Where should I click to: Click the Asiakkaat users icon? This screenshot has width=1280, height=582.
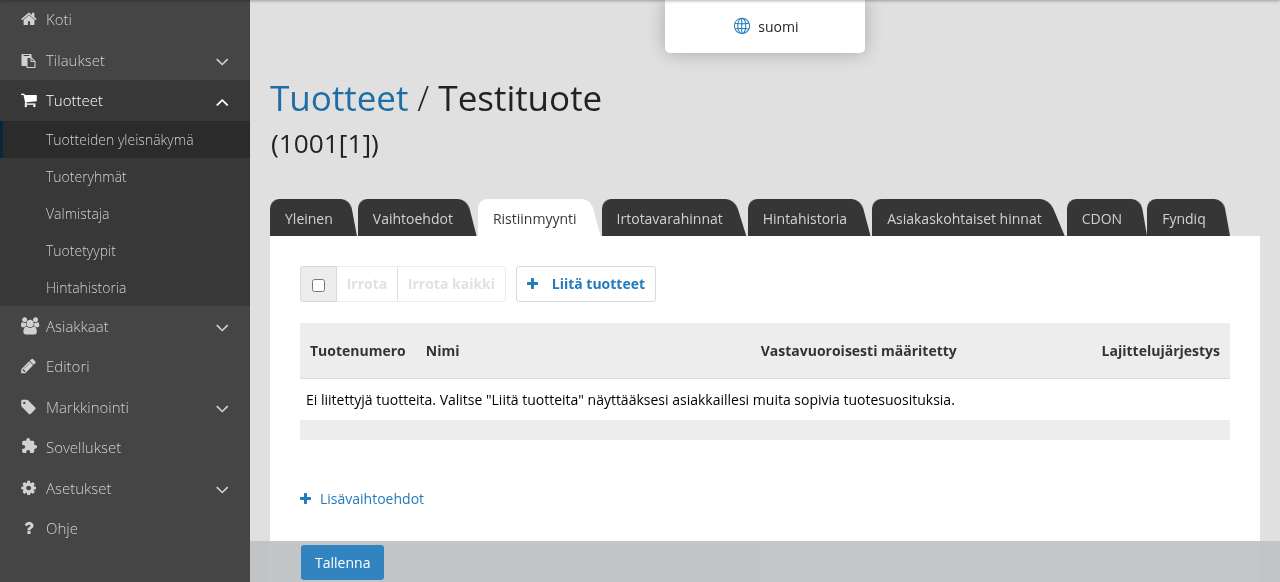click(x=29, y=326)
